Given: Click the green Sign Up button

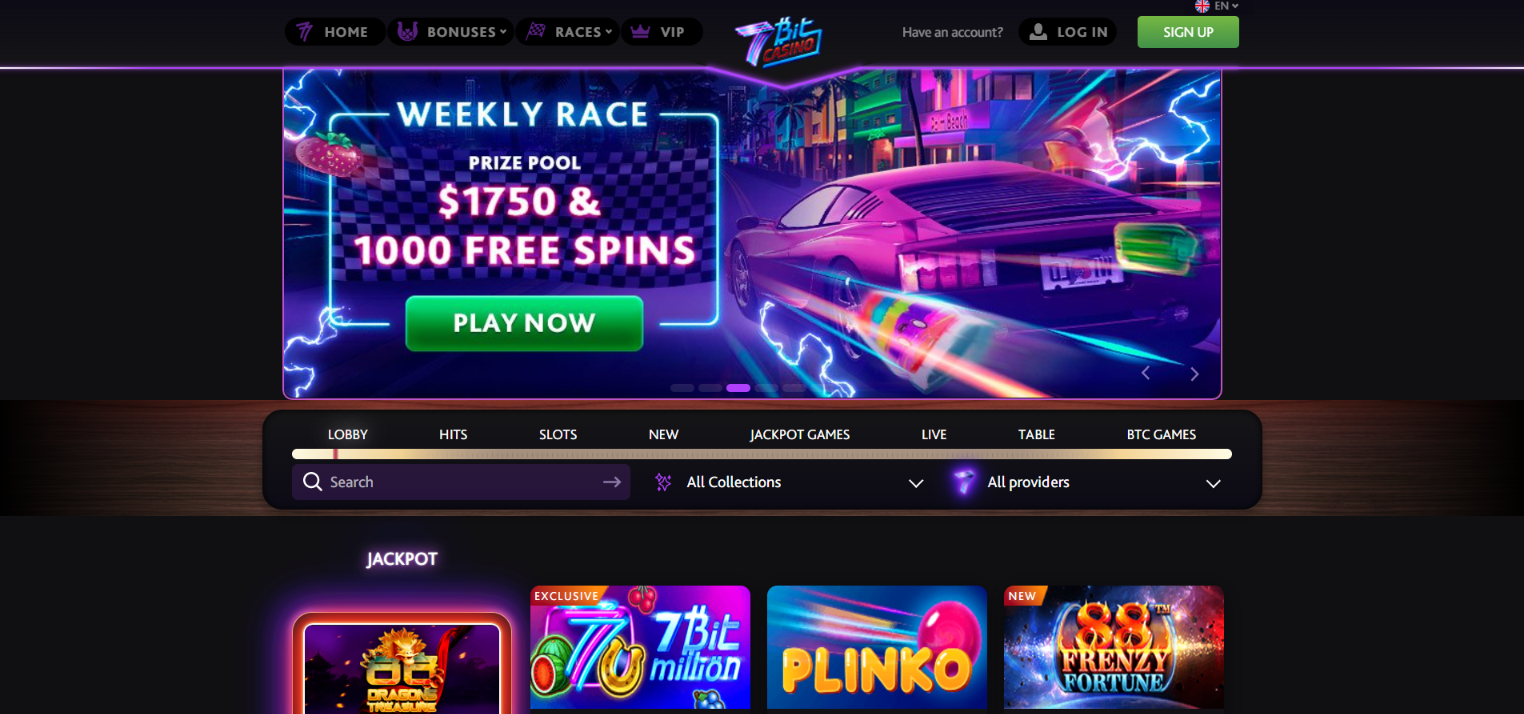Looking at the screenshot, I should 1188,32.
